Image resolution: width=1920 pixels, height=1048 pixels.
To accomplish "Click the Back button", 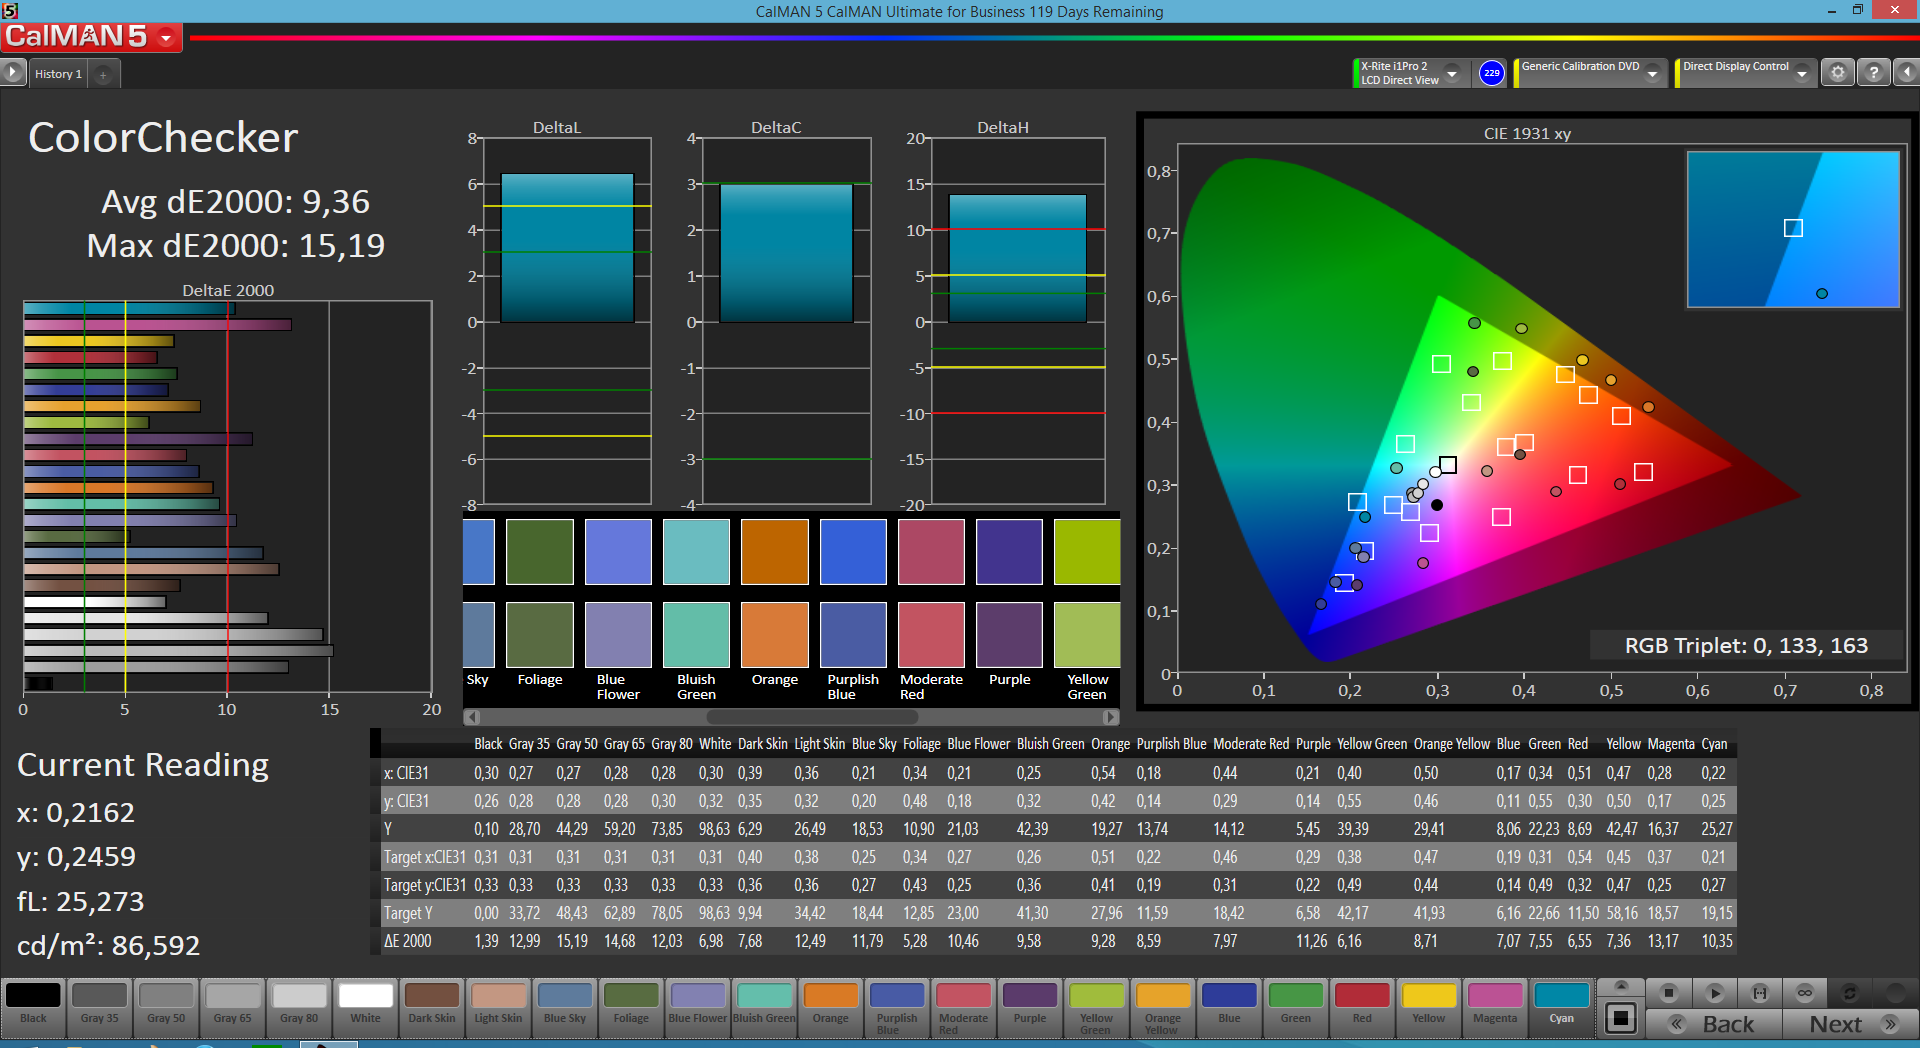I will pos(1714,1024).
